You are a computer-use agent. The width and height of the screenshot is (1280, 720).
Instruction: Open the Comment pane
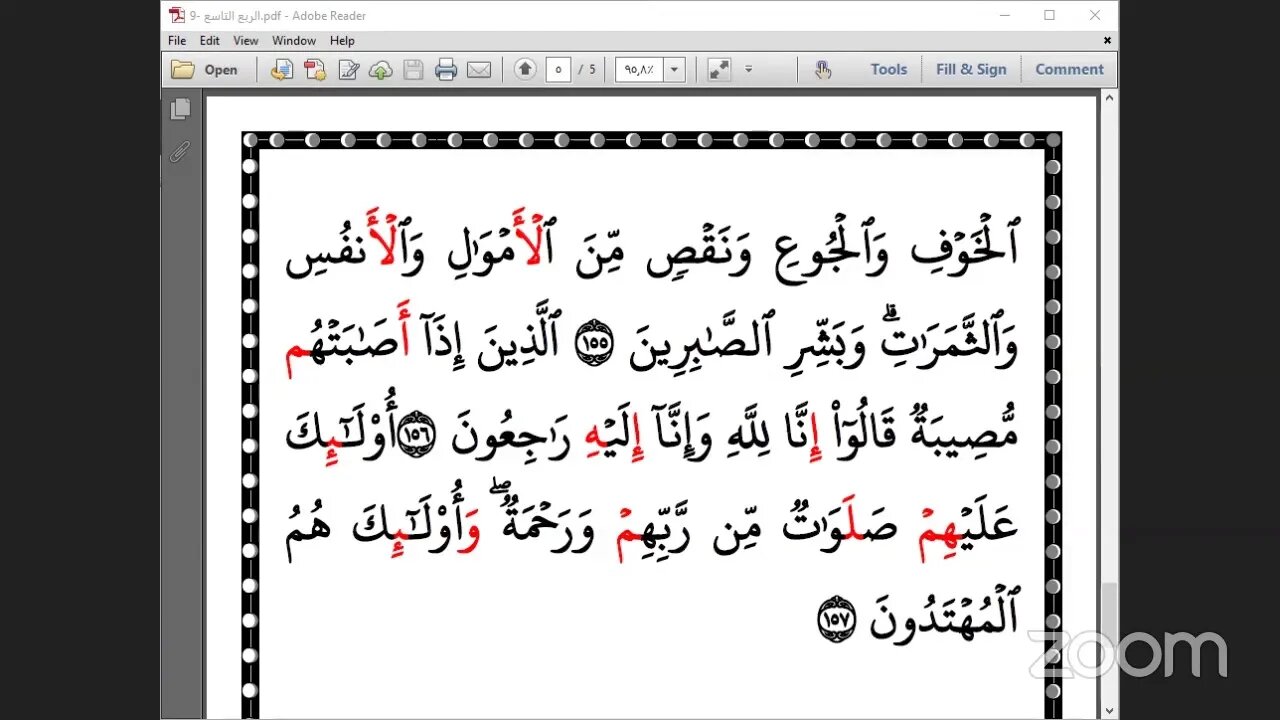1069,69
